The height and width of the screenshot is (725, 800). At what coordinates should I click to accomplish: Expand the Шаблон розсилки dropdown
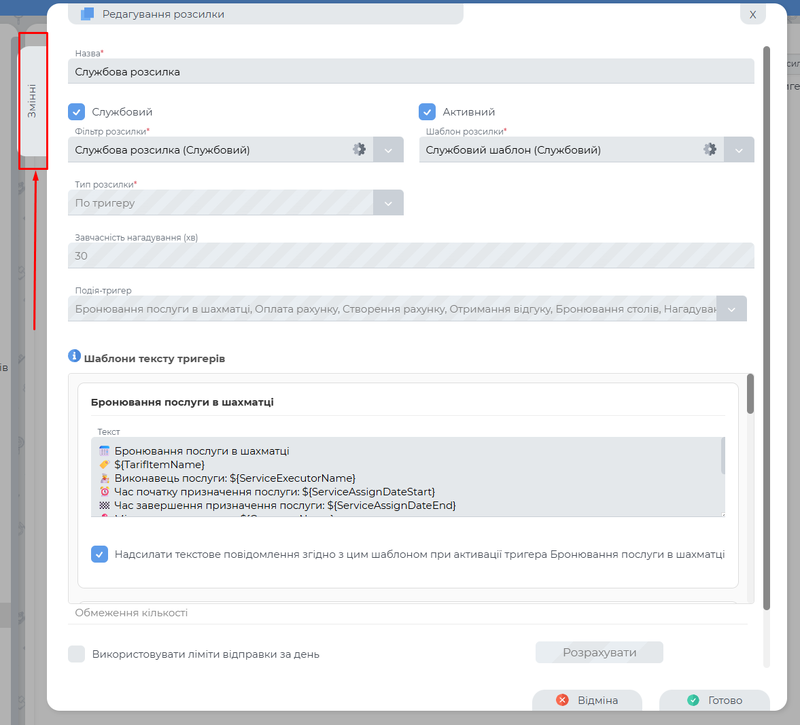pyautogui.click(x=737, y=149)
